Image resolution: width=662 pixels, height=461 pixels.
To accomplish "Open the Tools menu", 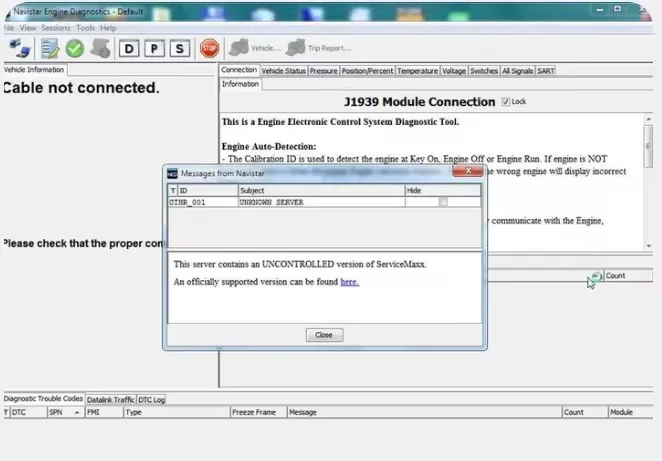I will point(85,28).
